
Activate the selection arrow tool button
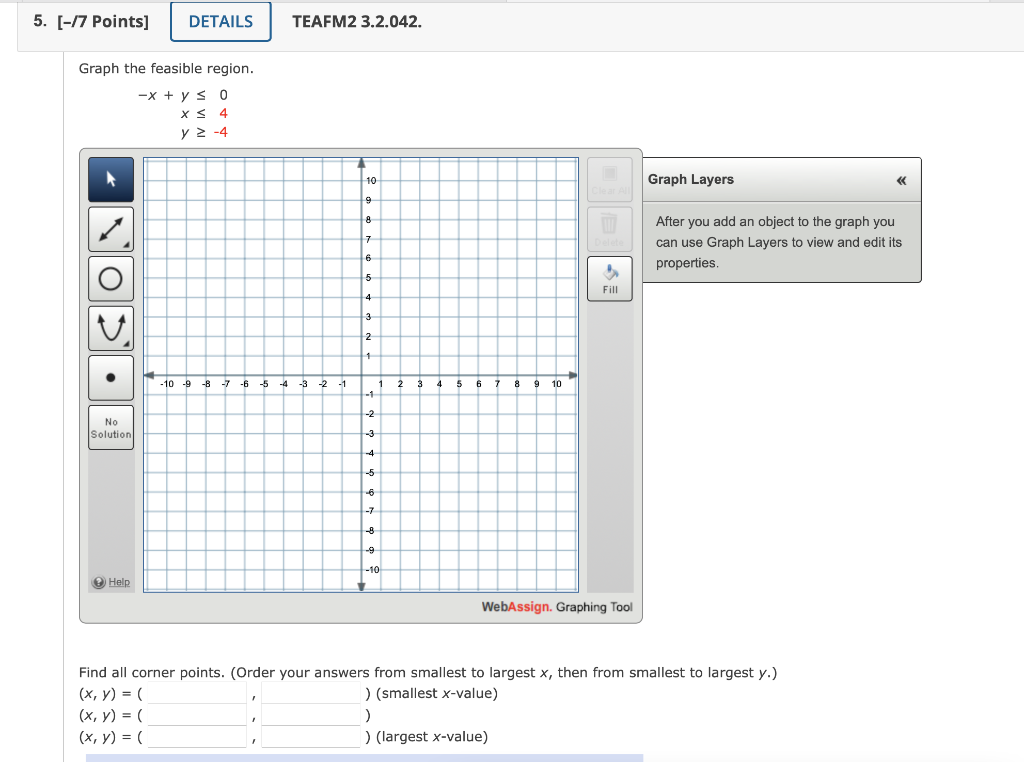tap(110, 179)
